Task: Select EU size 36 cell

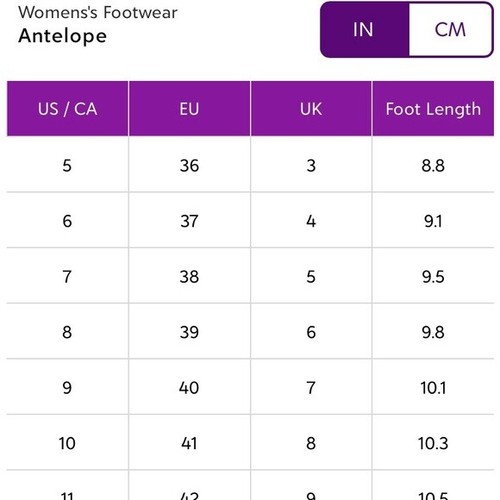Action: click(189, 165)
